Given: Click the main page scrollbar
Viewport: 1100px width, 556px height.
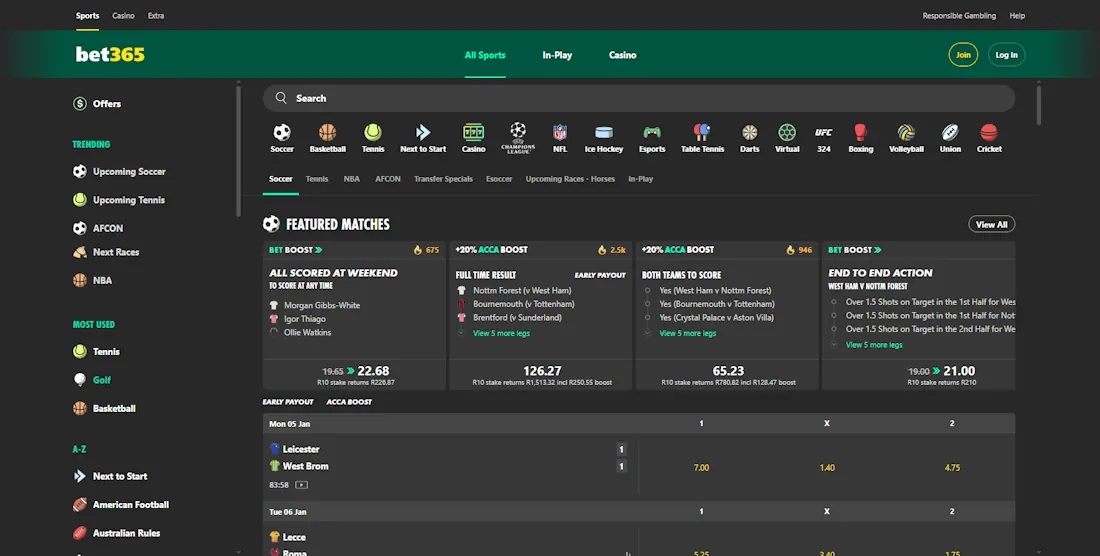Looking at the screenshot, I should (1038, 105).
